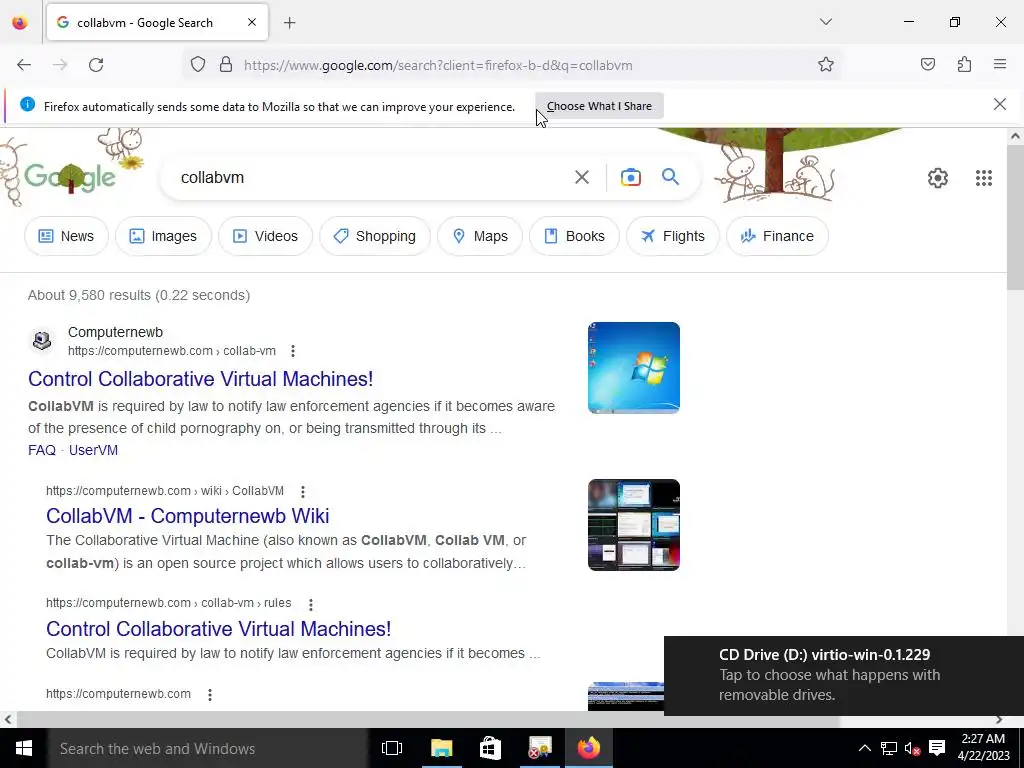Dismiss the Firefox data notification bar
Image resolution: width=1024 pixels, height=768 pixels.
(999, 104)
